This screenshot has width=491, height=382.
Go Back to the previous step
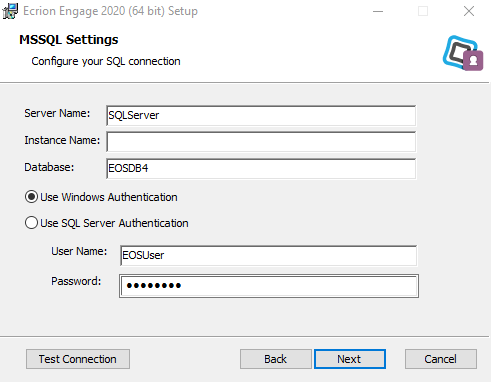coord(276,359)
